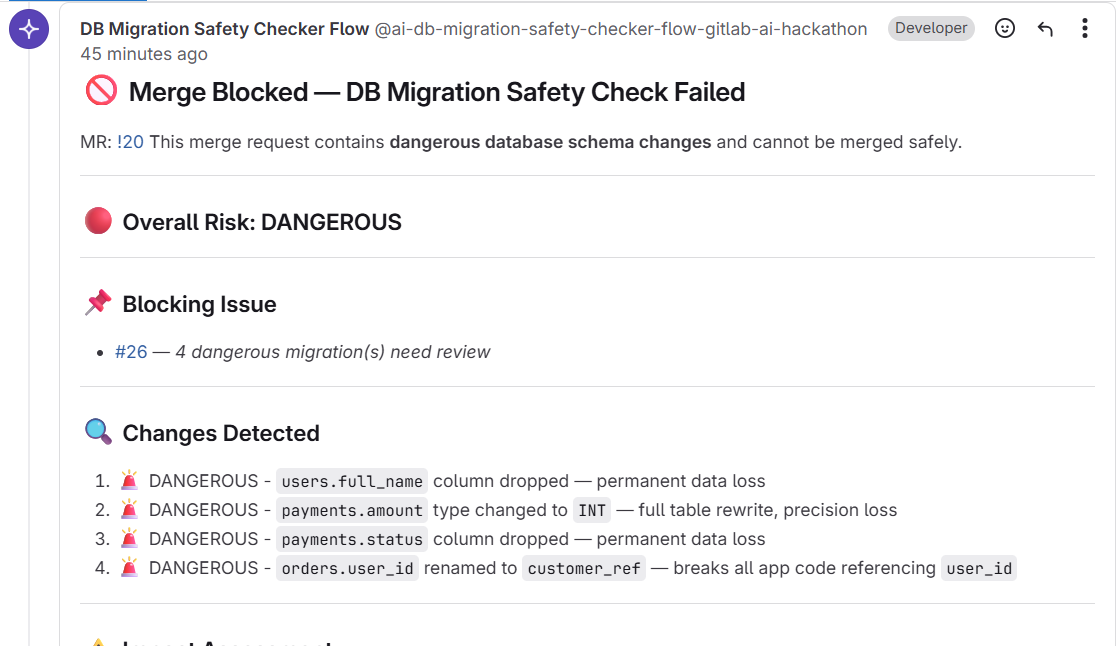Add an emoji reaction to the comment
The width and height of the screenshot is (1116, 652).
(x=1005, y=29)
